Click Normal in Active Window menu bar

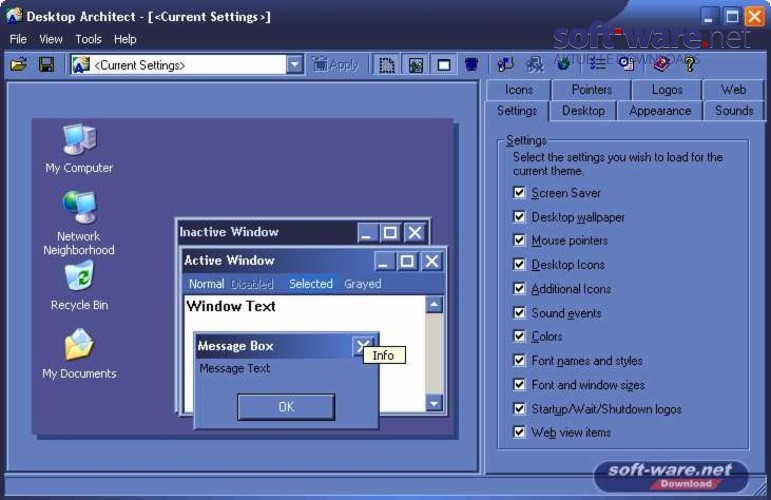[x=207, y=284]
